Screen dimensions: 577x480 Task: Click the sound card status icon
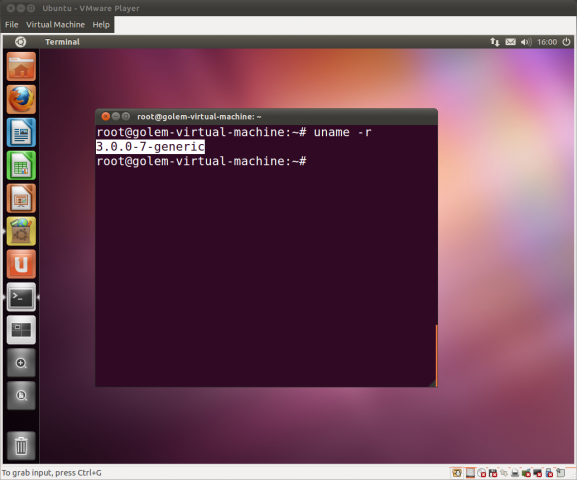click(x=526, y=473)
